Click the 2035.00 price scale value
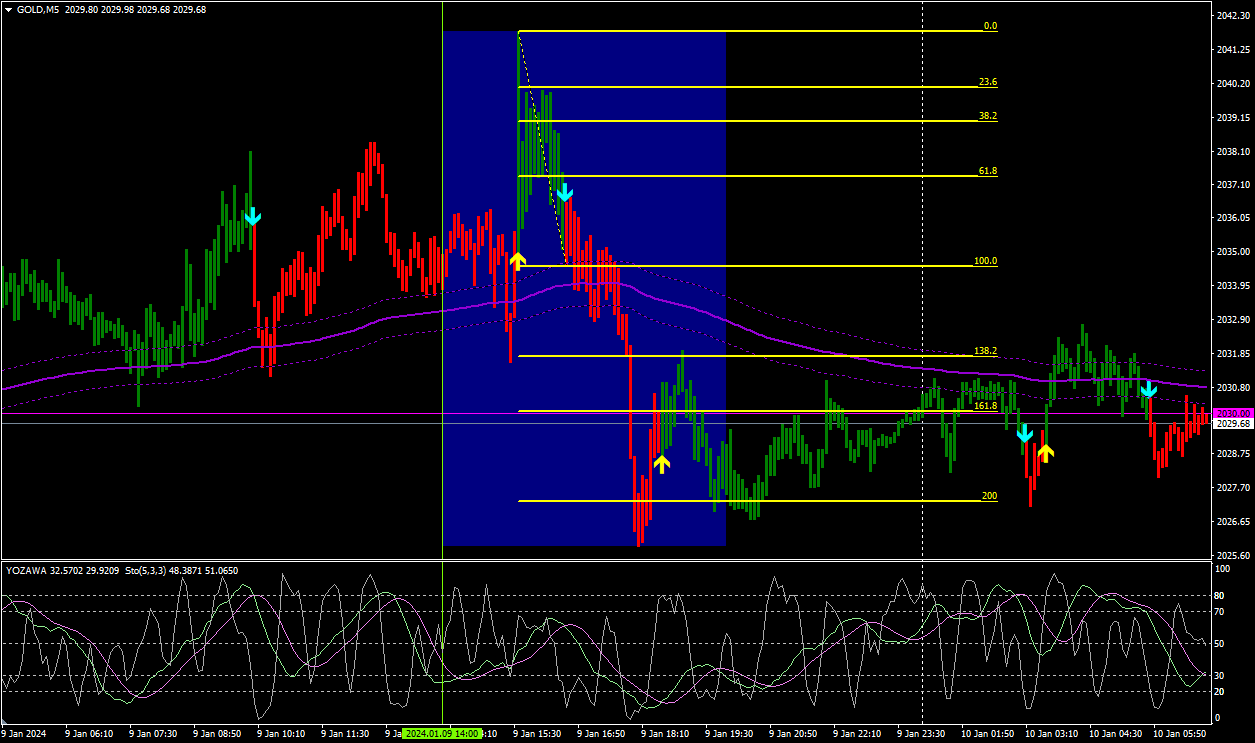Viewport: 1255px width, 743px height. [x=1232, y=252]
